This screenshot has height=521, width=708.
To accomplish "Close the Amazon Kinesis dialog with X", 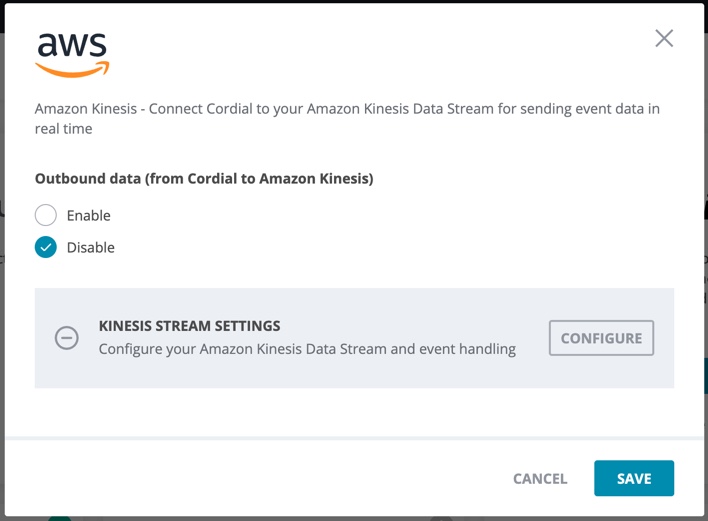I will (664, 38).
